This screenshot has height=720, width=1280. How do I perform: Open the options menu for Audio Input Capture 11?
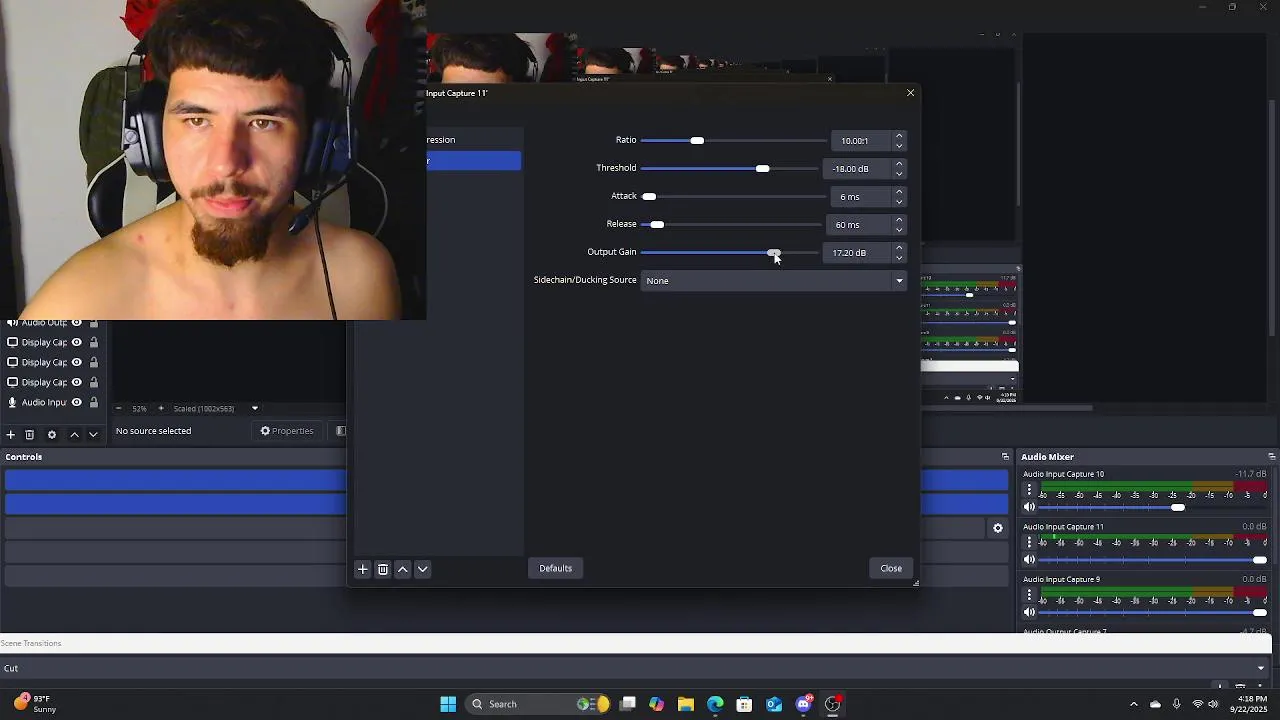(1029, 542)
